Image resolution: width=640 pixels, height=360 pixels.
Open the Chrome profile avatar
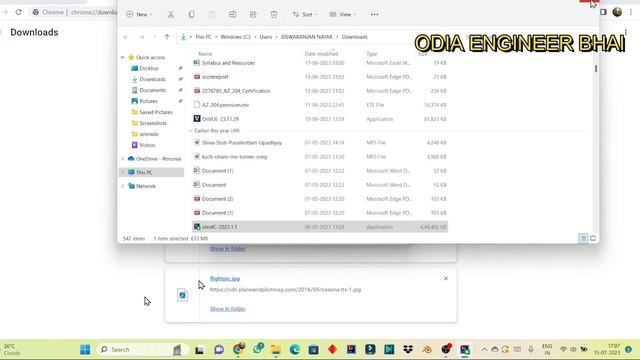(617, 12)
